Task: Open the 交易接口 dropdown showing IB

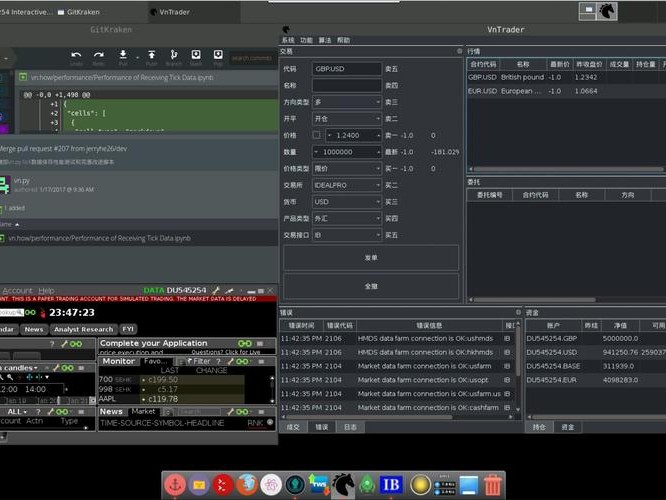Action: (347, 235)
